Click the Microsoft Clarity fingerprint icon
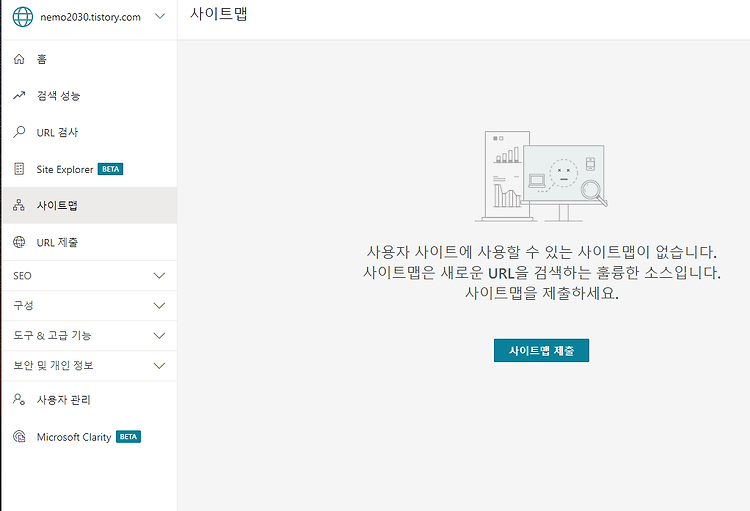Viewport: 750px width, 511px height. pyautogui.click(x=19, y=436)
